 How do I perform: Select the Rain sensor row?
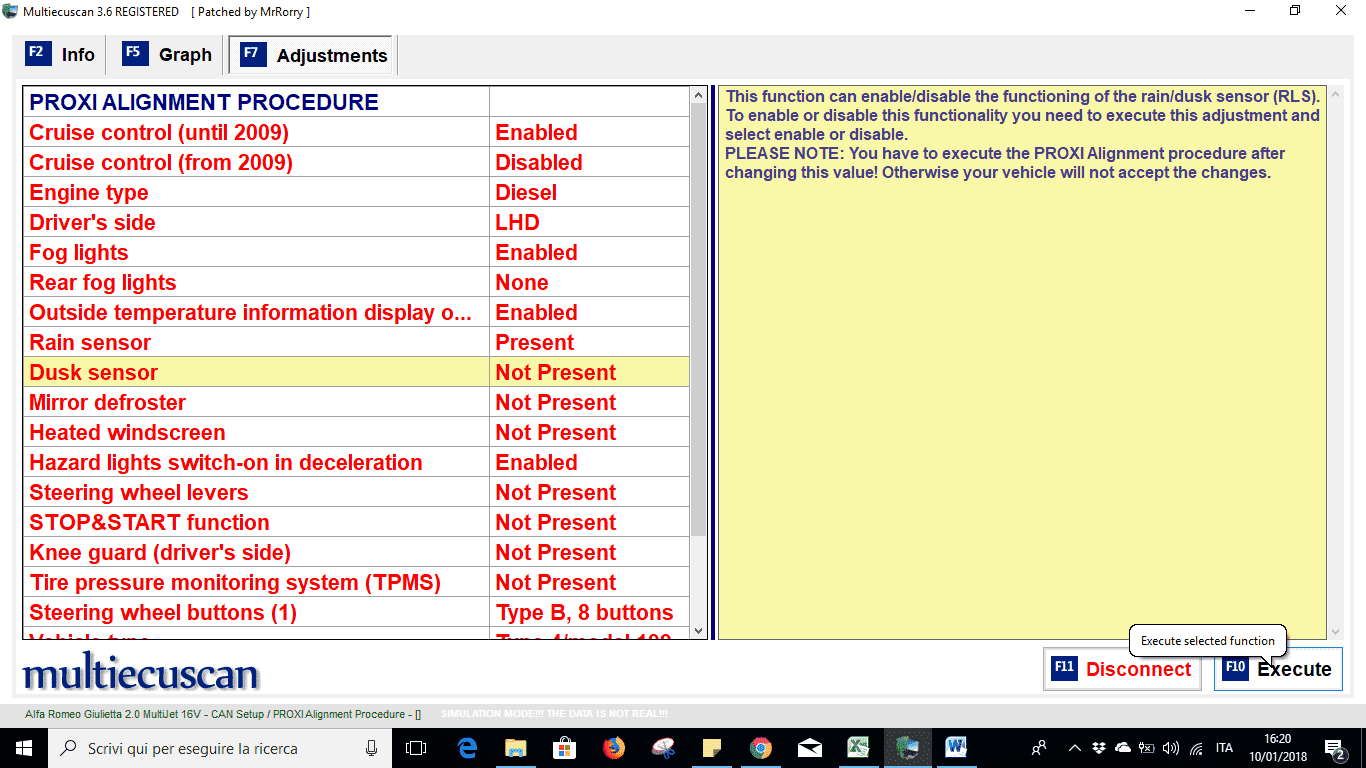tap(256, 342)
